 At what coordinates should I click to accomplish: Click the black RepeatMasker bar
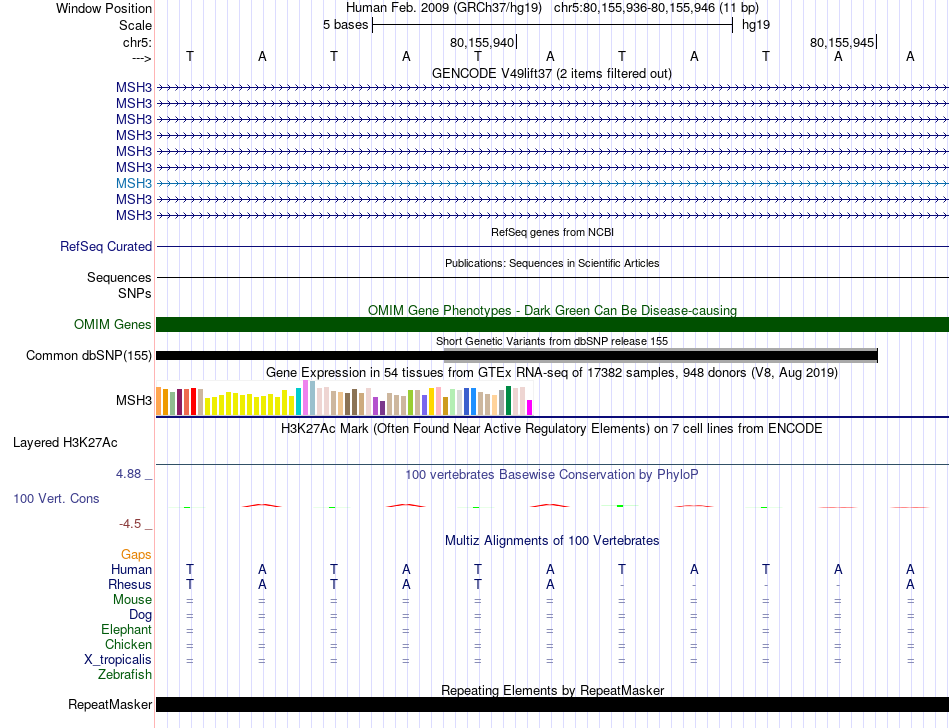[553, 704]
